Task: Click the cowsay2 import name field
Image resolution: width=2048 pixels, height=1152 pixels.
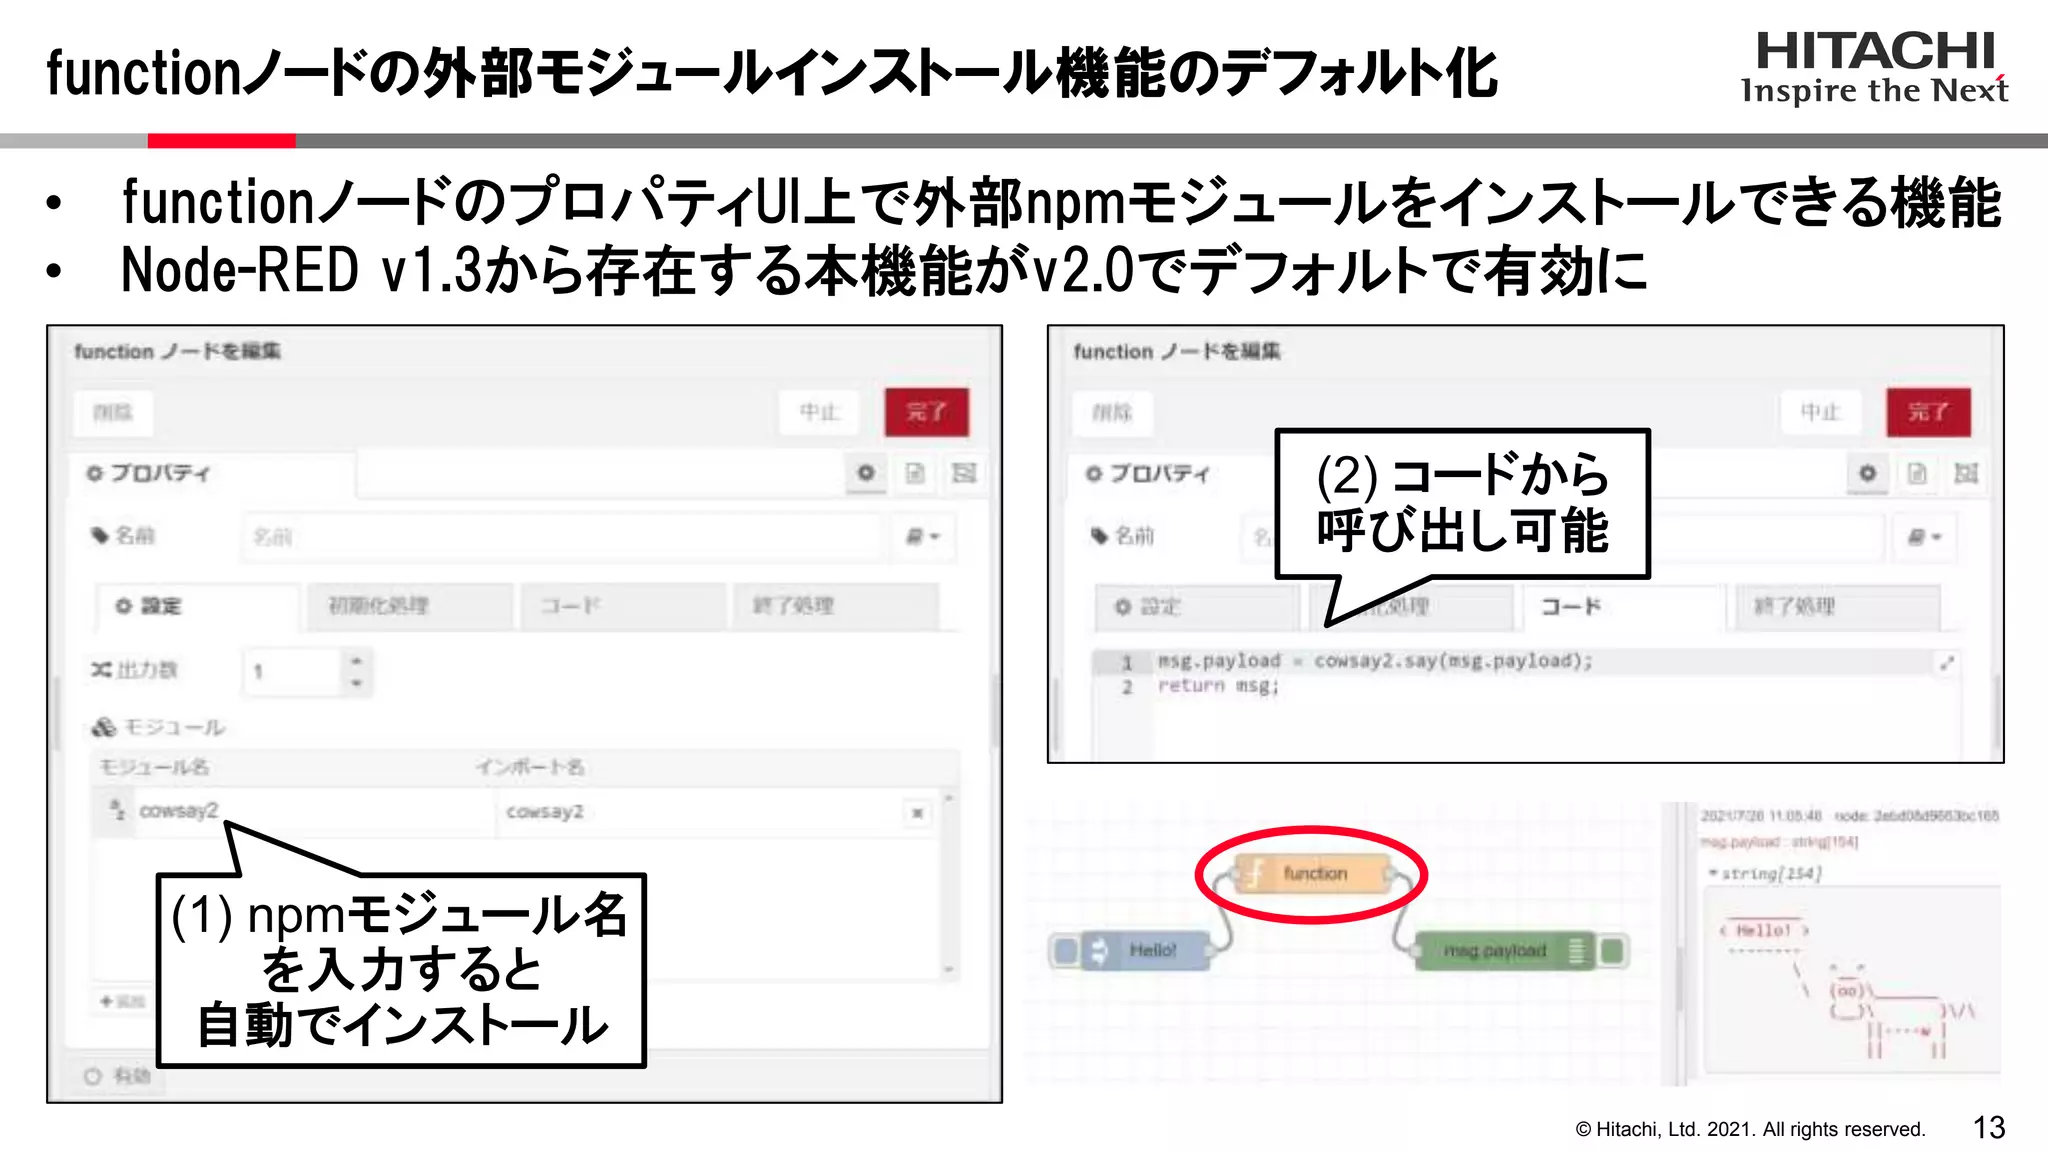Action: 696,811
